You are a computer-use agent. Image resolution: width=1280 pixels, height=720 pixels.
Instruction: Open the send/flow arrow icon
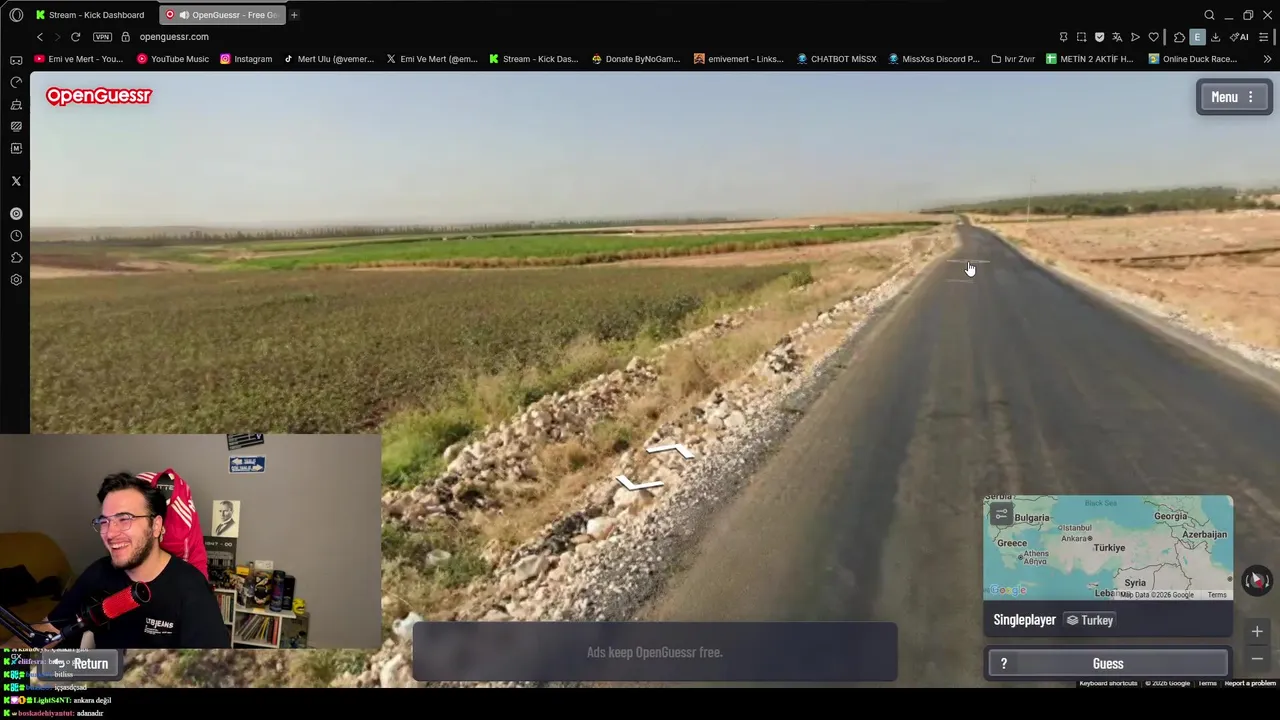pos(1135,37)
